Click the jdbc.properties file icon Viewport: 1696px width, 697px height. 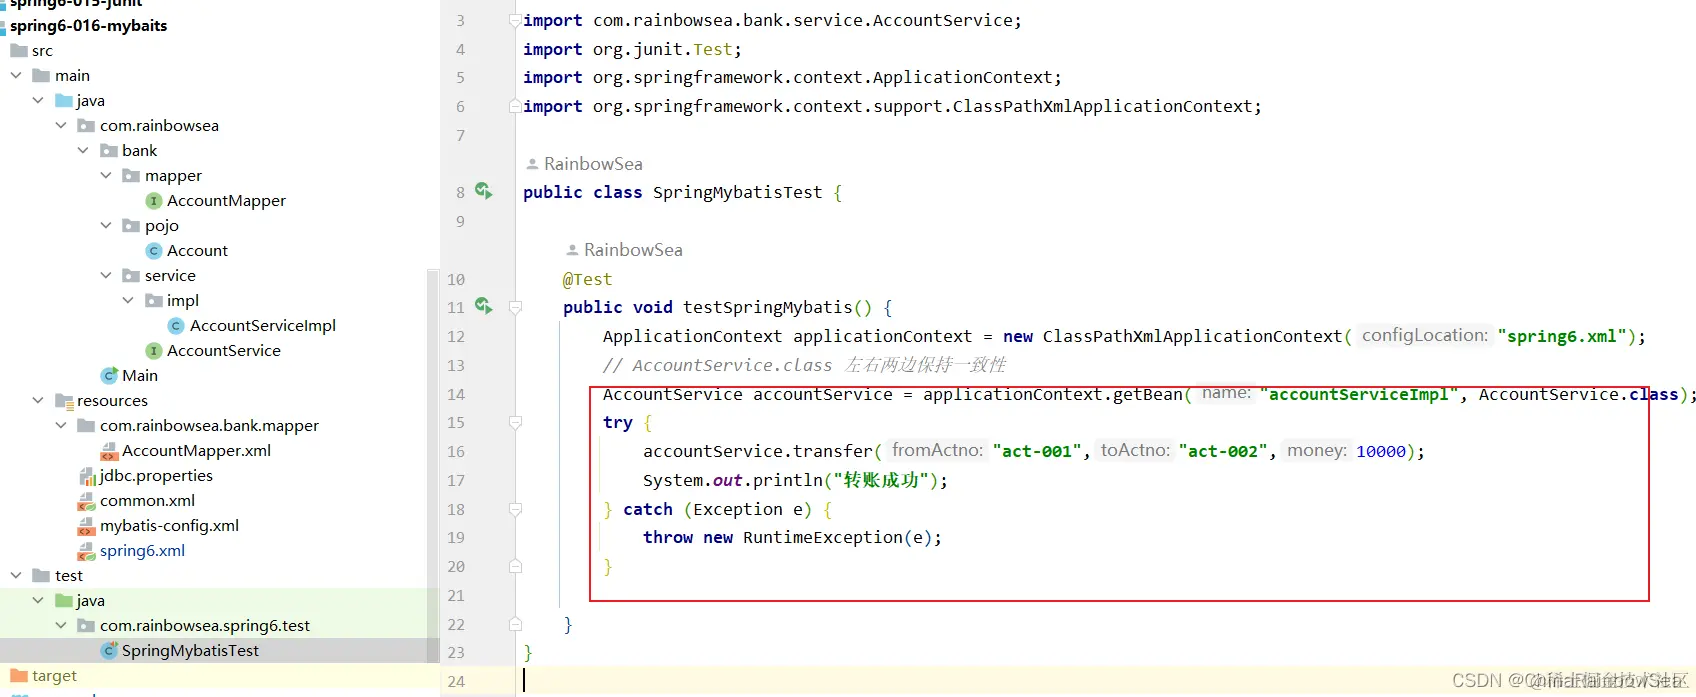[x=88, y=476]
